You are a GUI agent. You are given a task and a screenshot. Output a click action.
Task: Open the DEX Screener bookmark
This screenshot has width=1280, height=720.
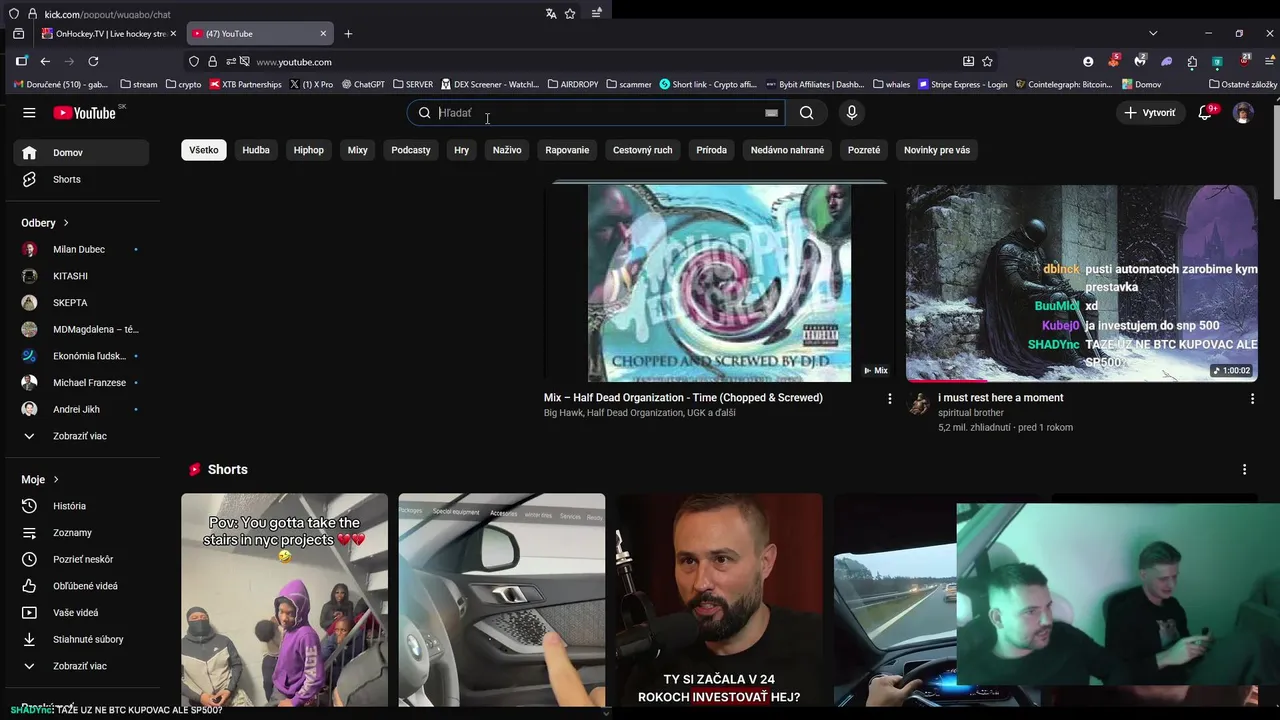(490, 84)
